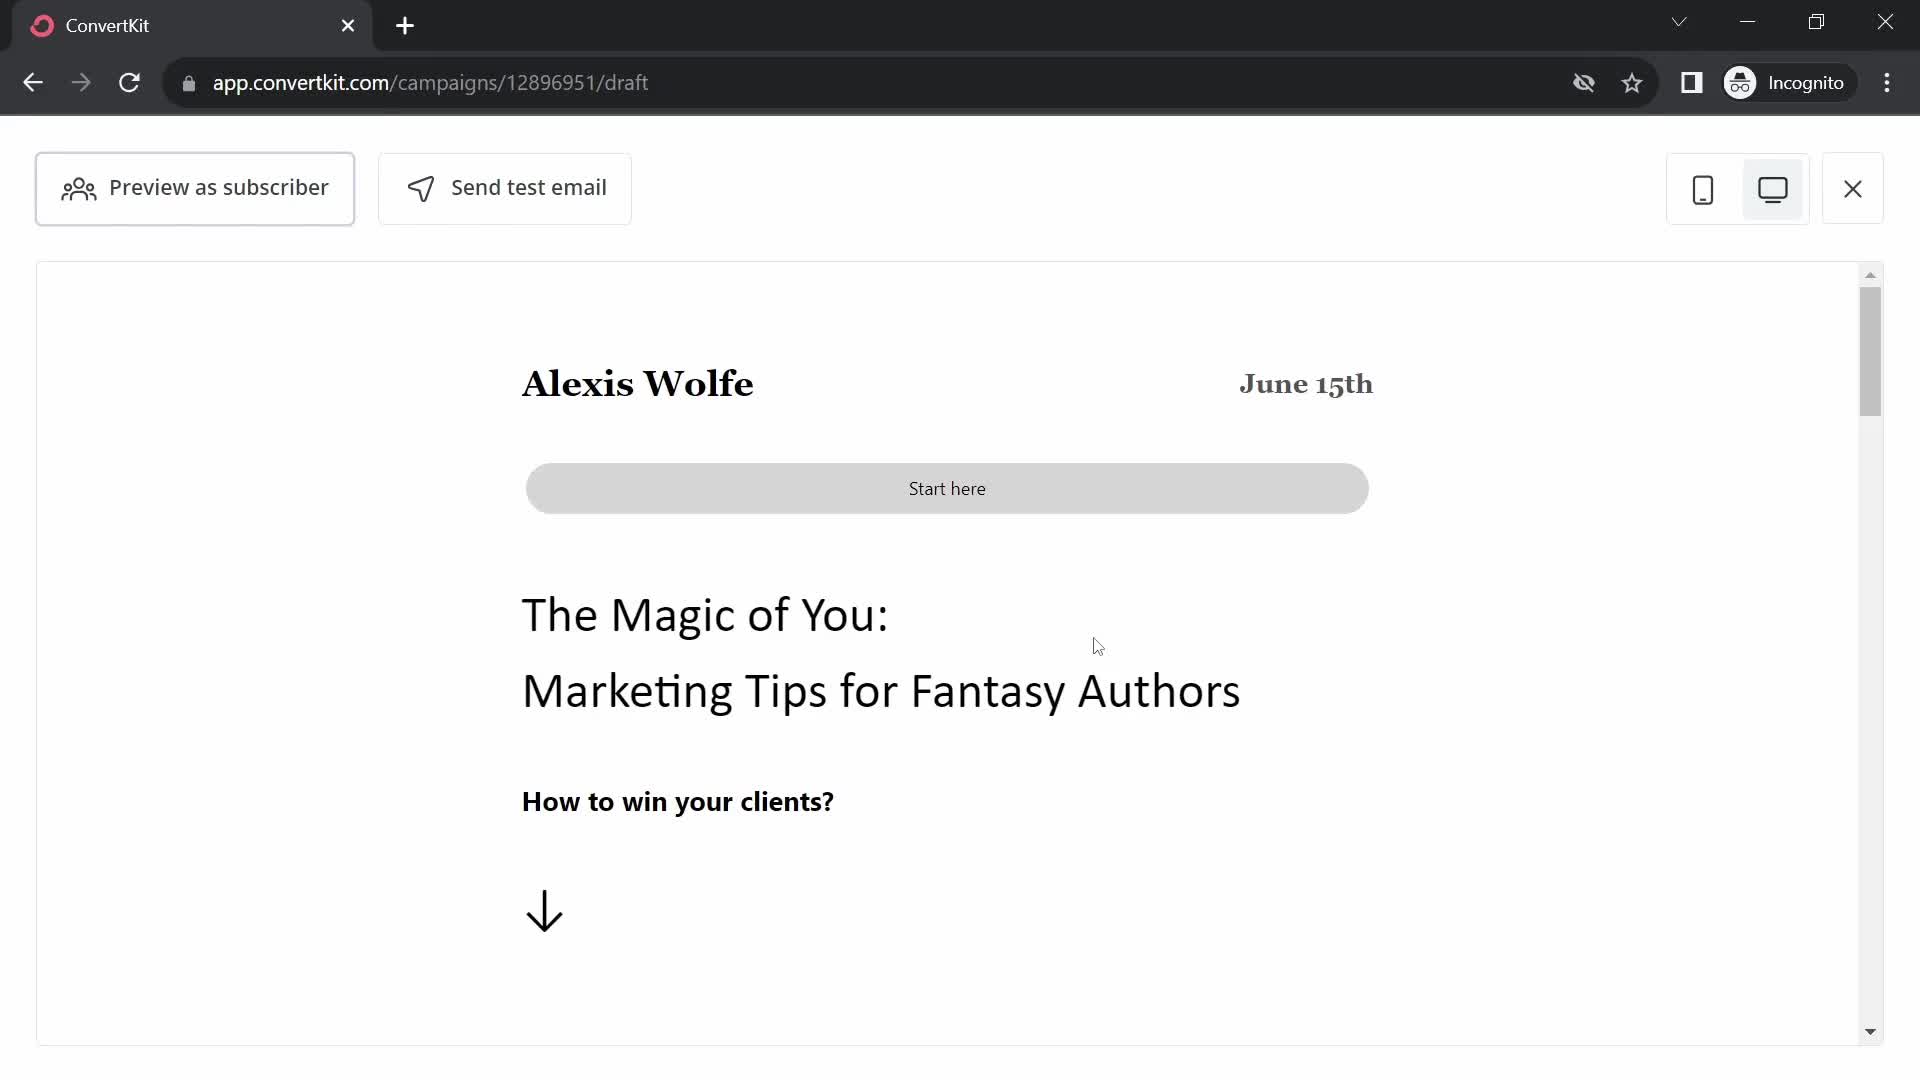Click the browser back navigation arrow
The height and width of the screenshot is (1080, 1920).
coord(34,82)
